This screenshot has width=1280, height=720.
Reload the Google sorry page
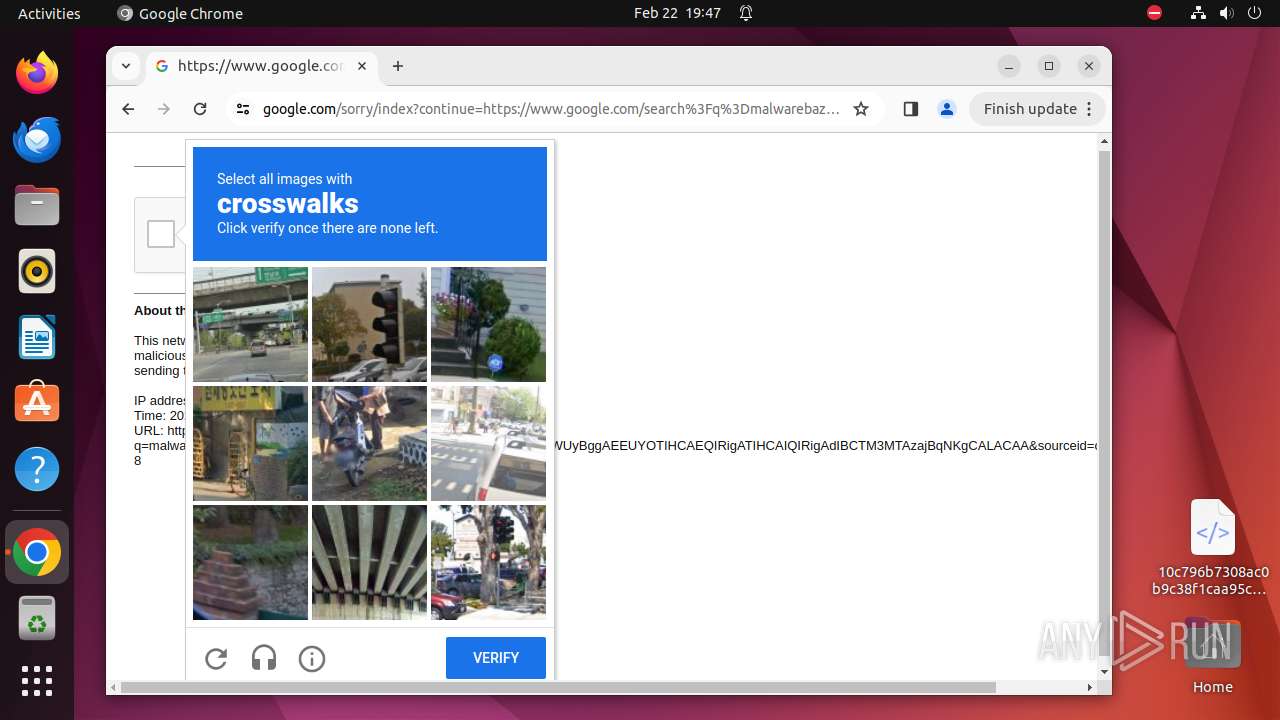200,109
